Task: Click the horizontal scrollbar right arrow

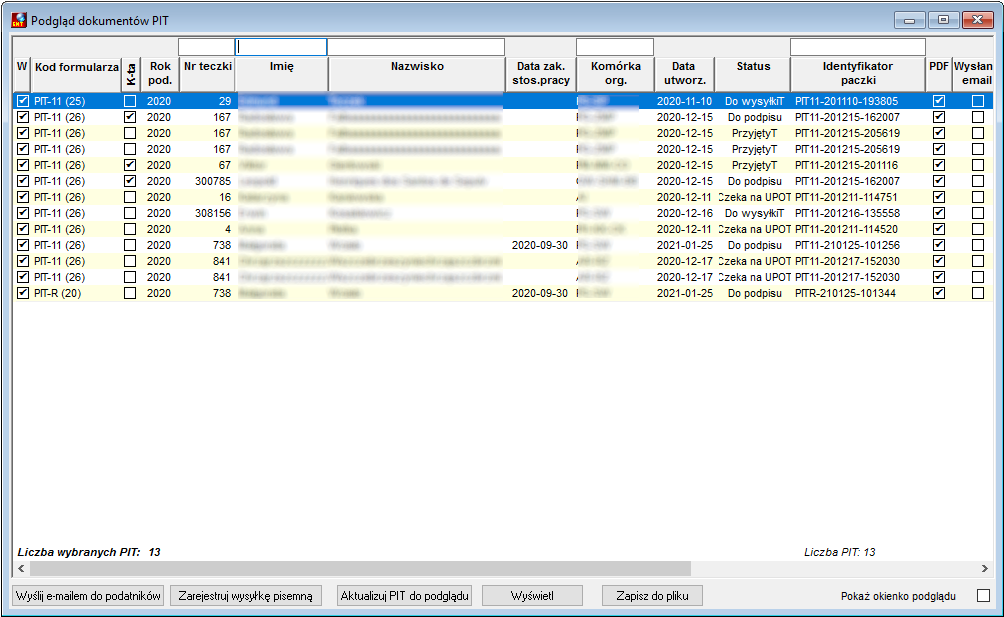Action: click(984, 568)
